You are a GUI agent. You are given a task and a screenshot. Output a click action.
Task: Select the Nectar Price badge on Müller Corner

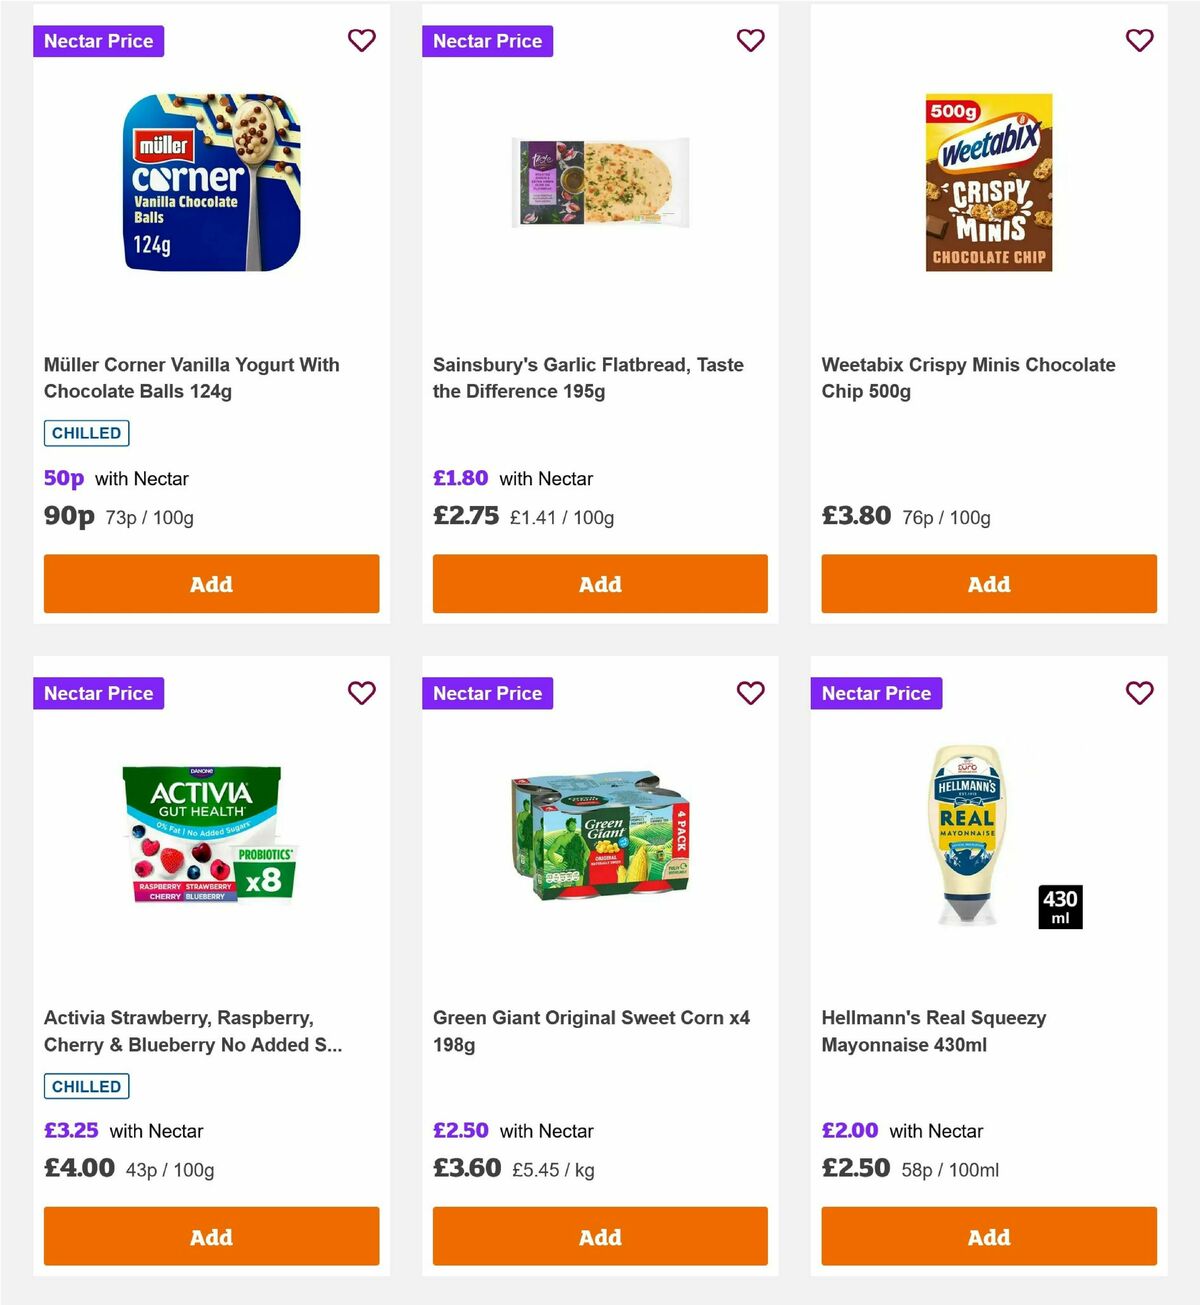[98, 41]
